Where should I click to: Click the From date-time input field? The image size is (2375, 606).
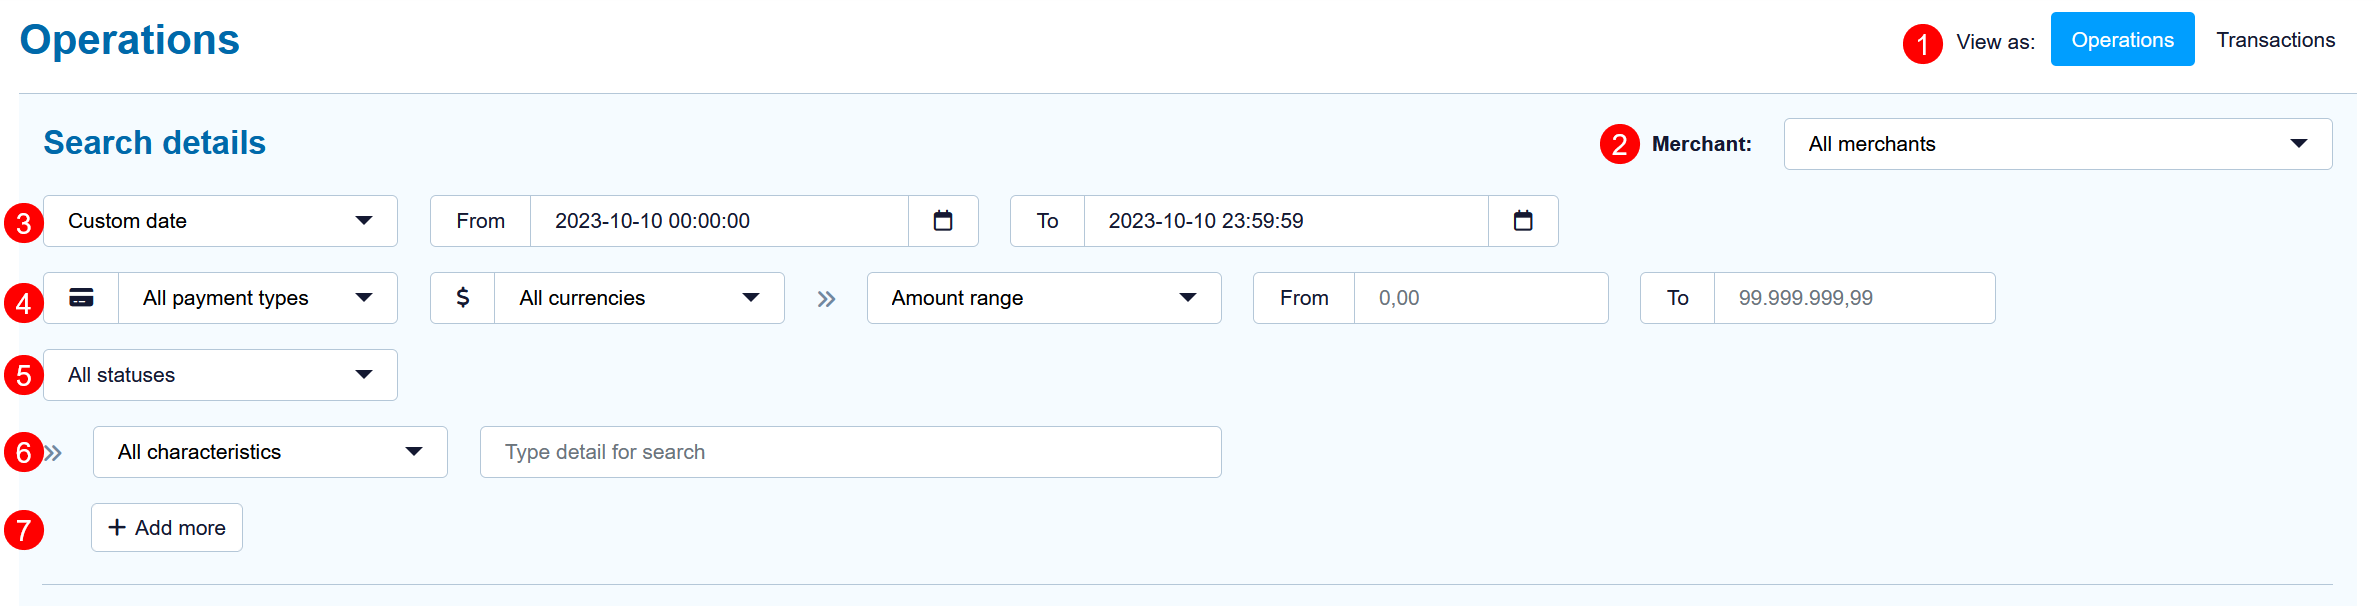[x=718, y=221]
